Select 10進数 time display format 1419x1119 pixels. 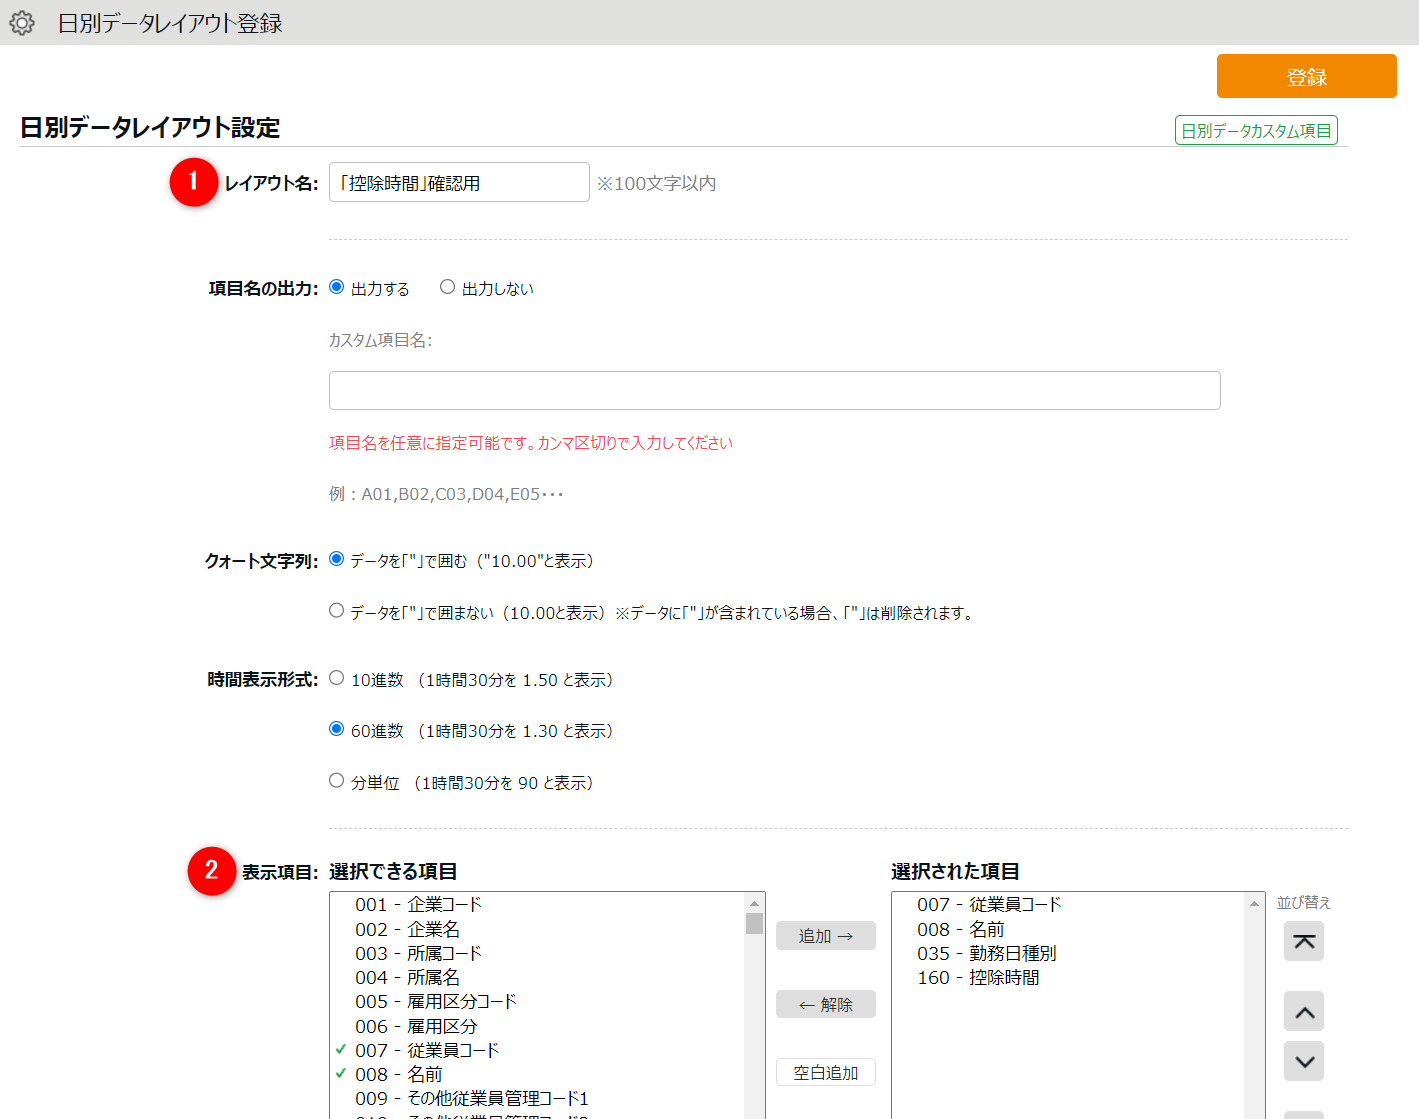point(337,678)
